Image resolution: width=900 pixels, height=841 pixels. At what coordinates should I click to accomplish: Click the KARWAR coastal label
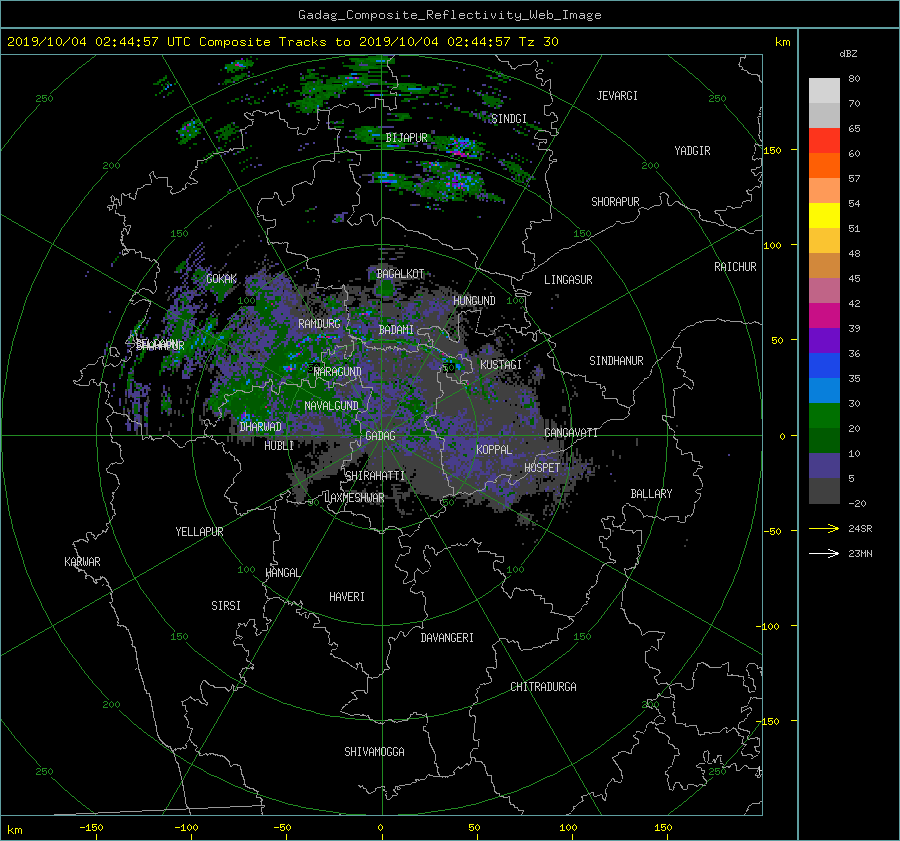click(x=82, y=561)
